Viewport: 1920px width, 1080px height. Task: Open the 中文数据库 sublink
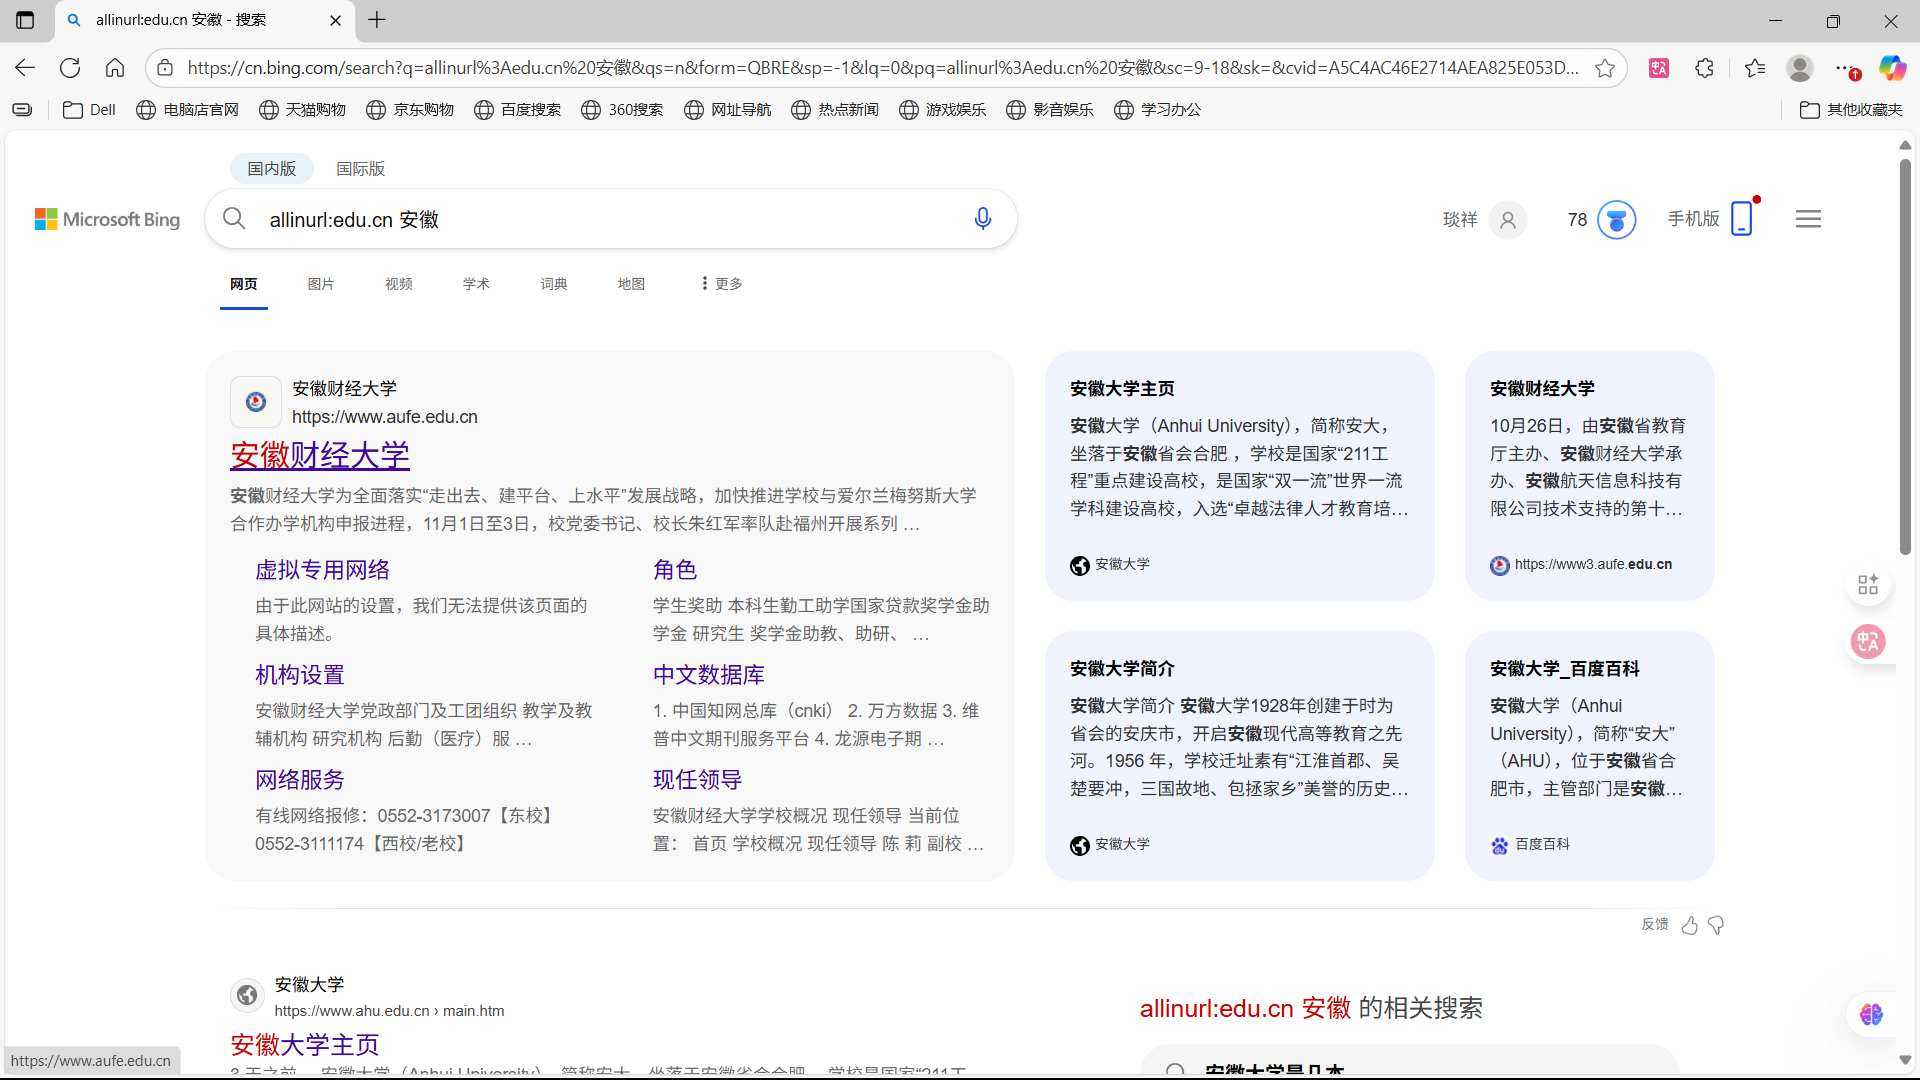pyautogui.click(x=708, y=675)
